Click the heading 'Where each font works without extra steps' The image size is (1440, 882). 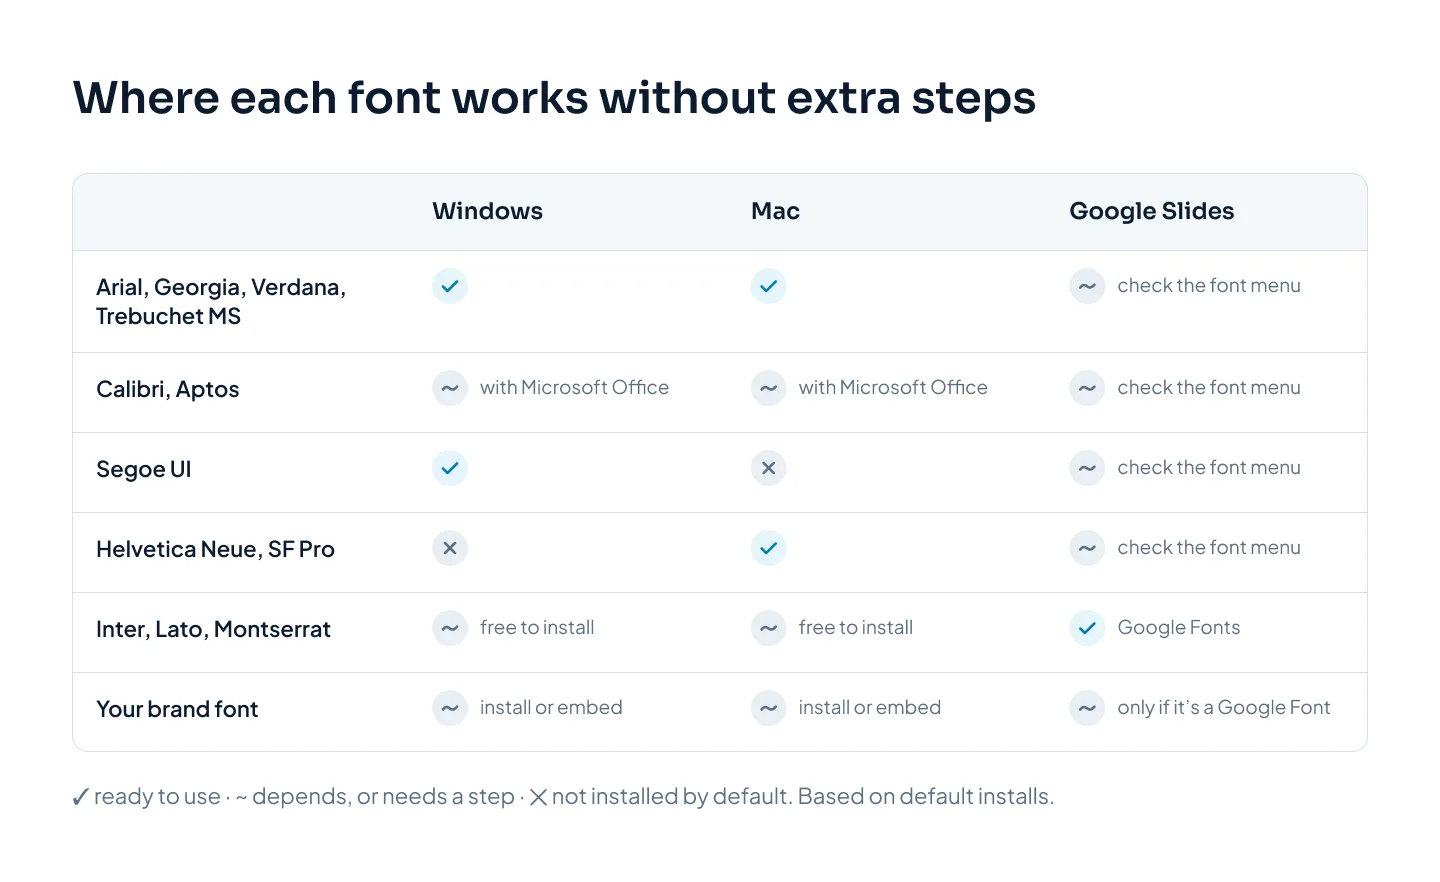point(554,98)
